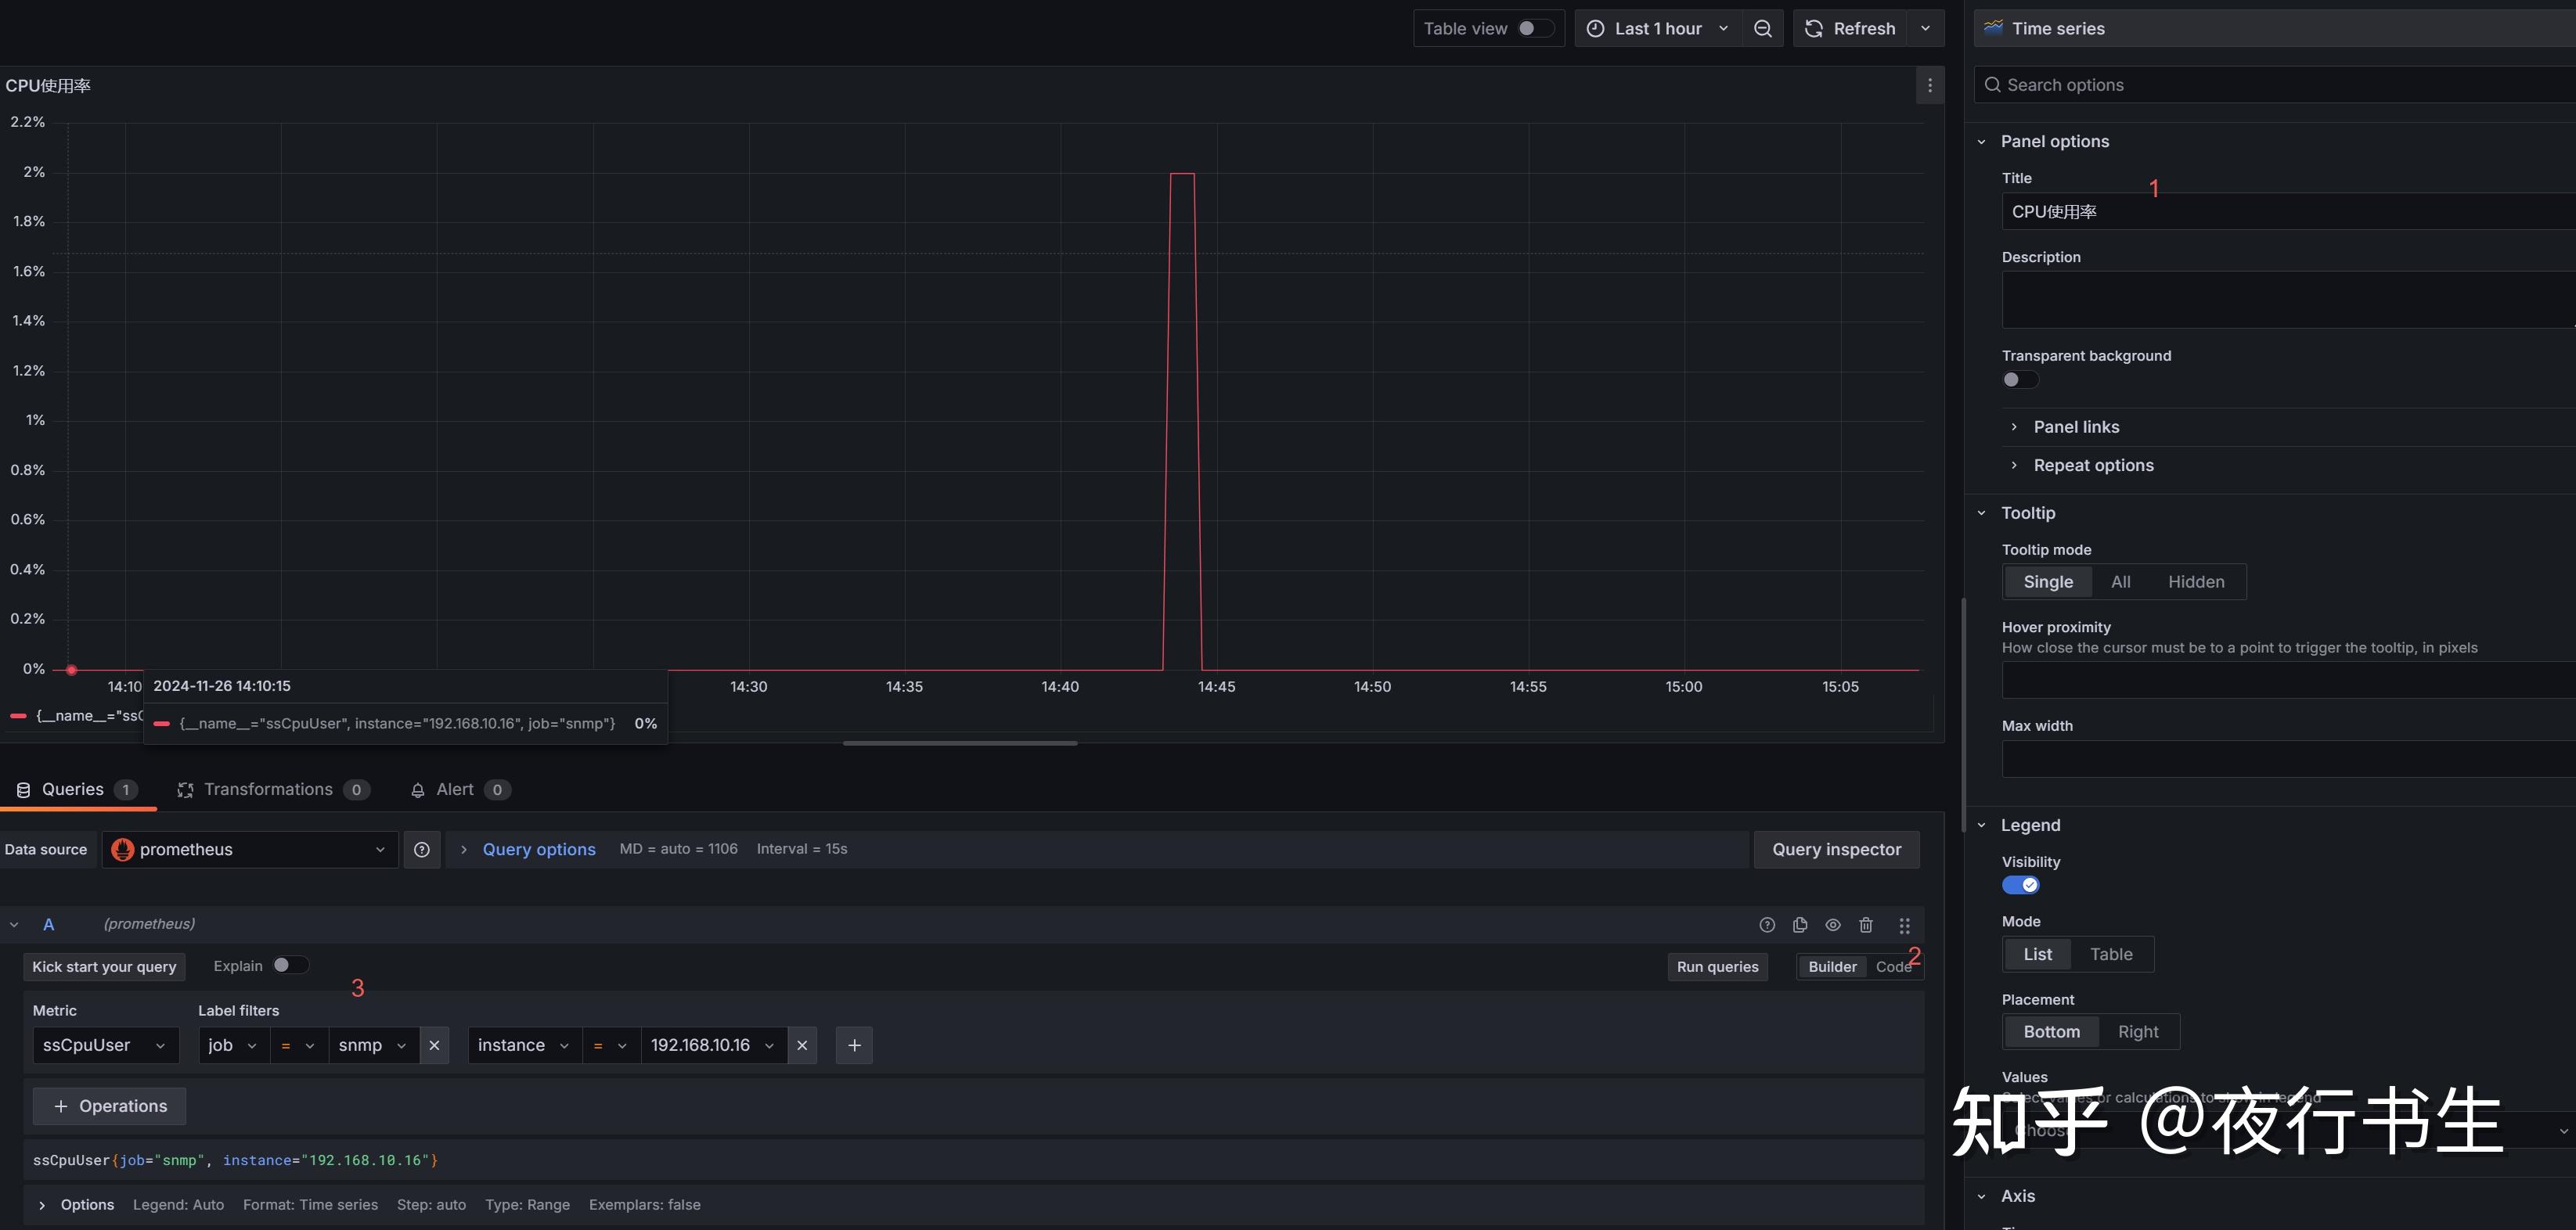Open the refresh interval dropdown arrow
This screenshot has width=2576, height=1230.
pyautogui.click(x=1926, y=29)
